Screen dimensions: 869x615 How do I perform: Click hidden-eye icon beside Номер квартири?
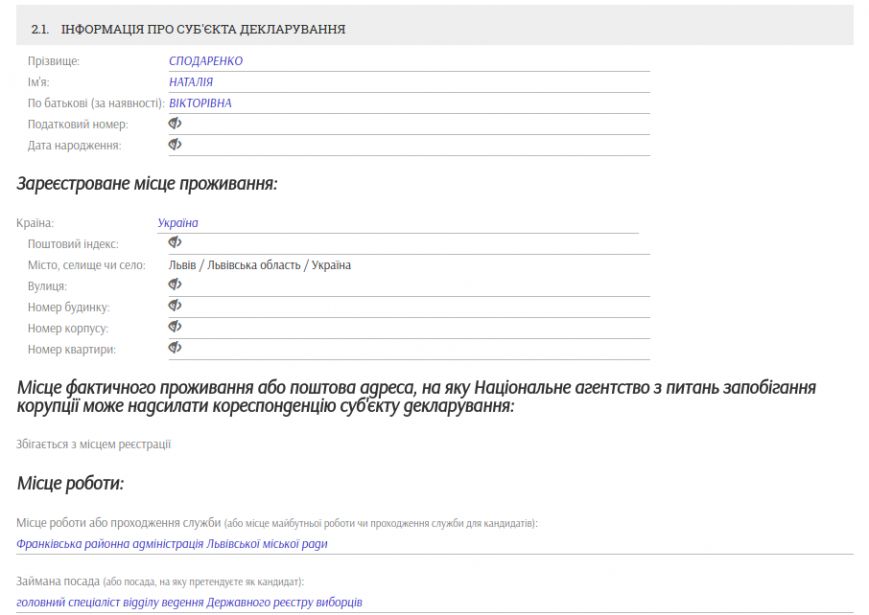point(175,347)
